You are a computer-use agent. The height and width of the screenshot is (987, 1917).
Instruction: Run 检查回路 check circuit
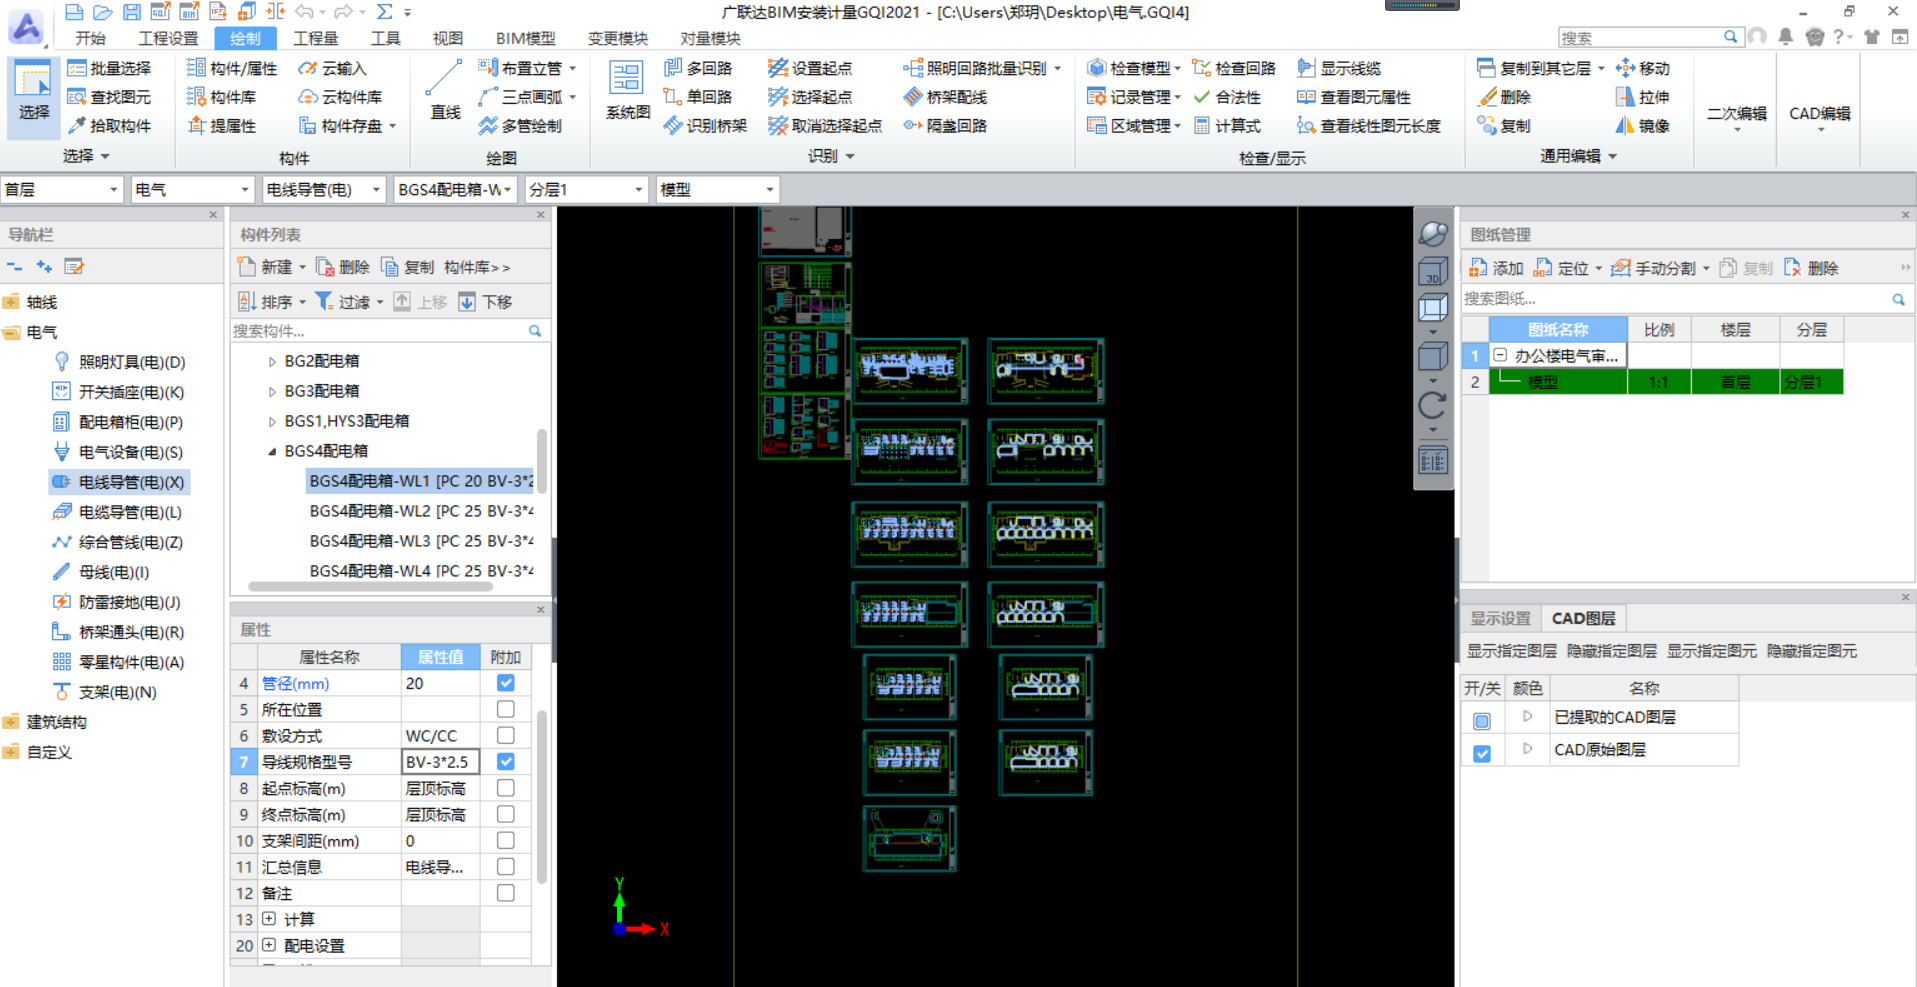point(1235,68)
